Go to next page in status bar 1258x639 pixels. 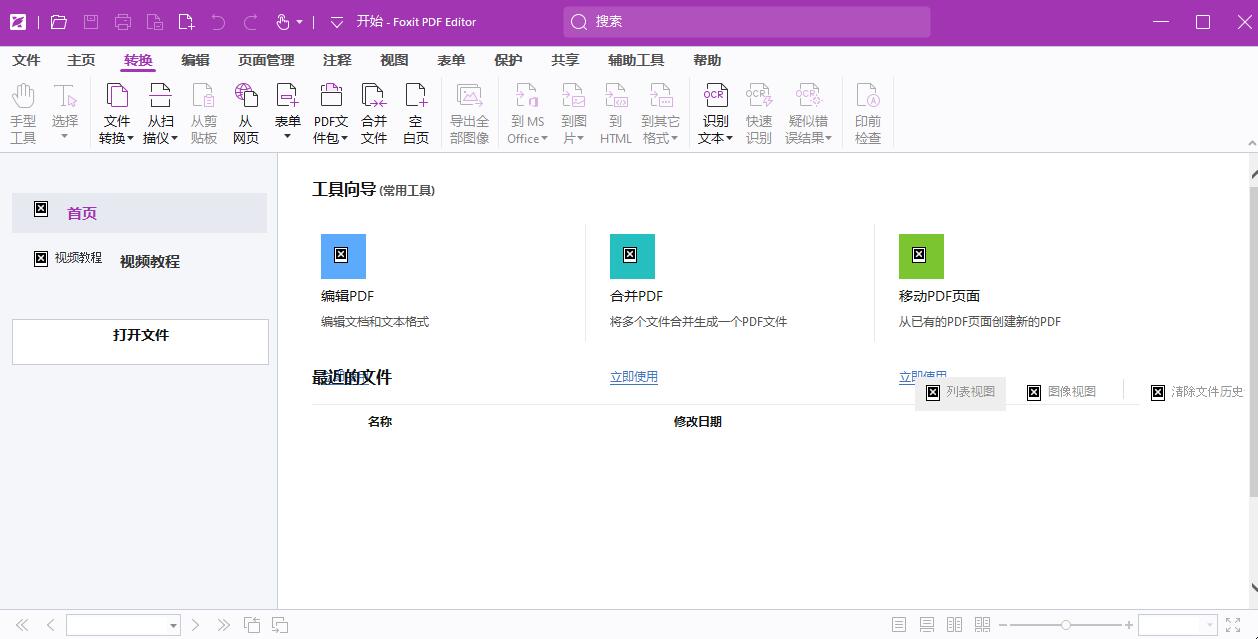[195, 625]
